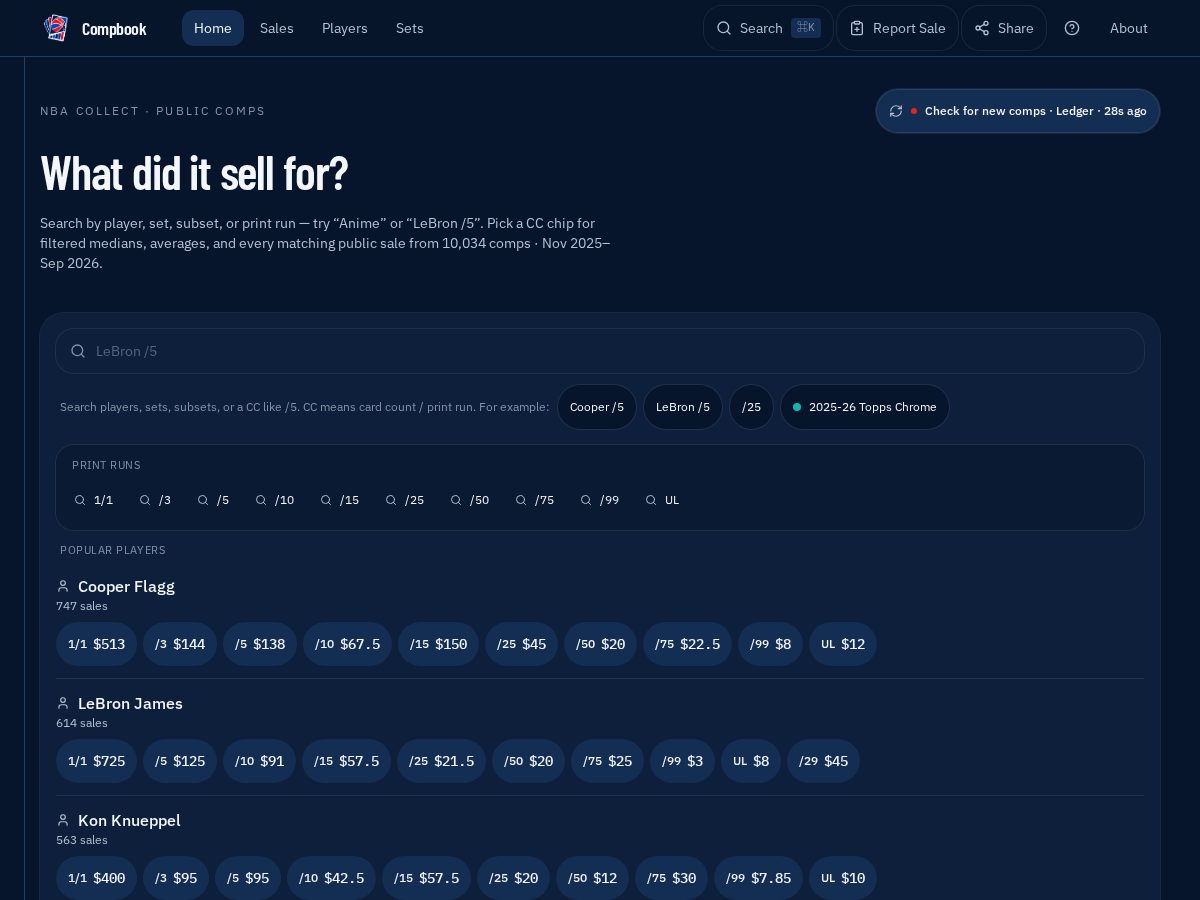
Task: Click the /50 print run search icon
Action: coord(456,500)
